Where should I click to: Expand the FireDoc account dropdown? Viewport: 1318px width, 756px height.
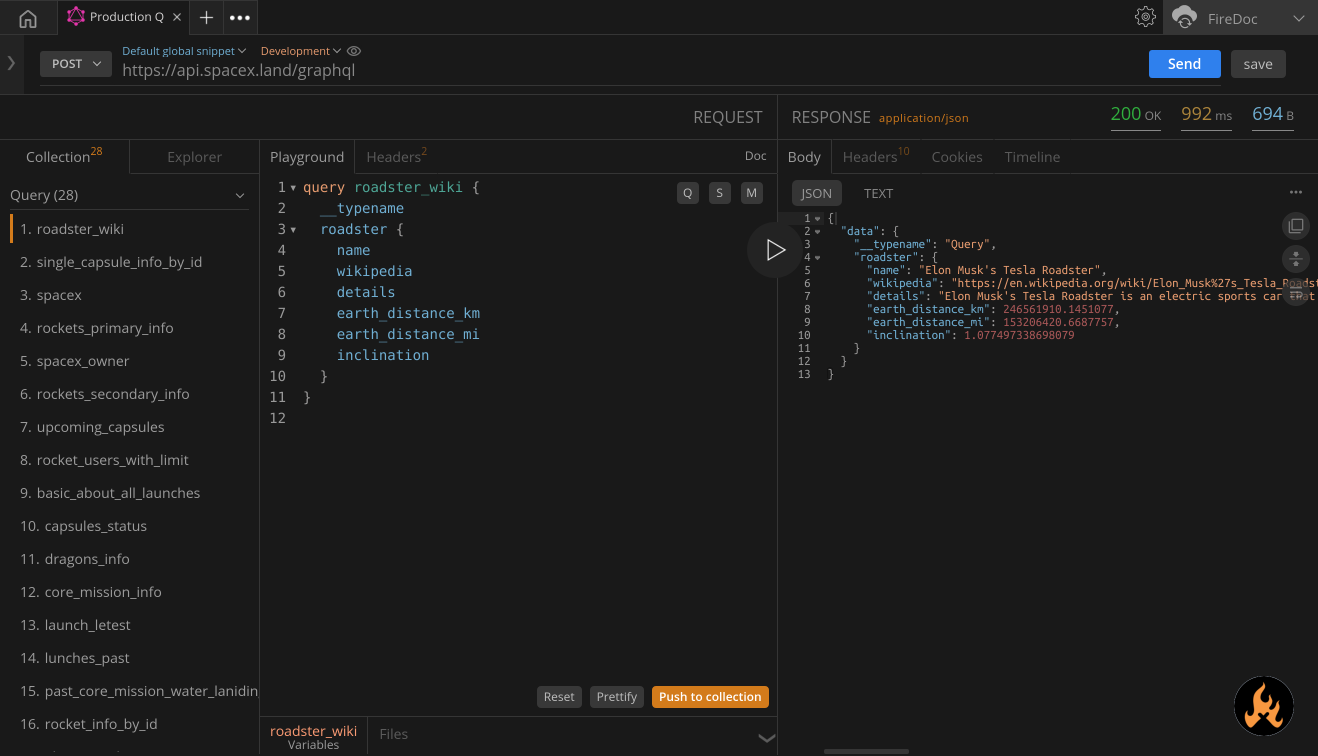tap(1299, 18)
